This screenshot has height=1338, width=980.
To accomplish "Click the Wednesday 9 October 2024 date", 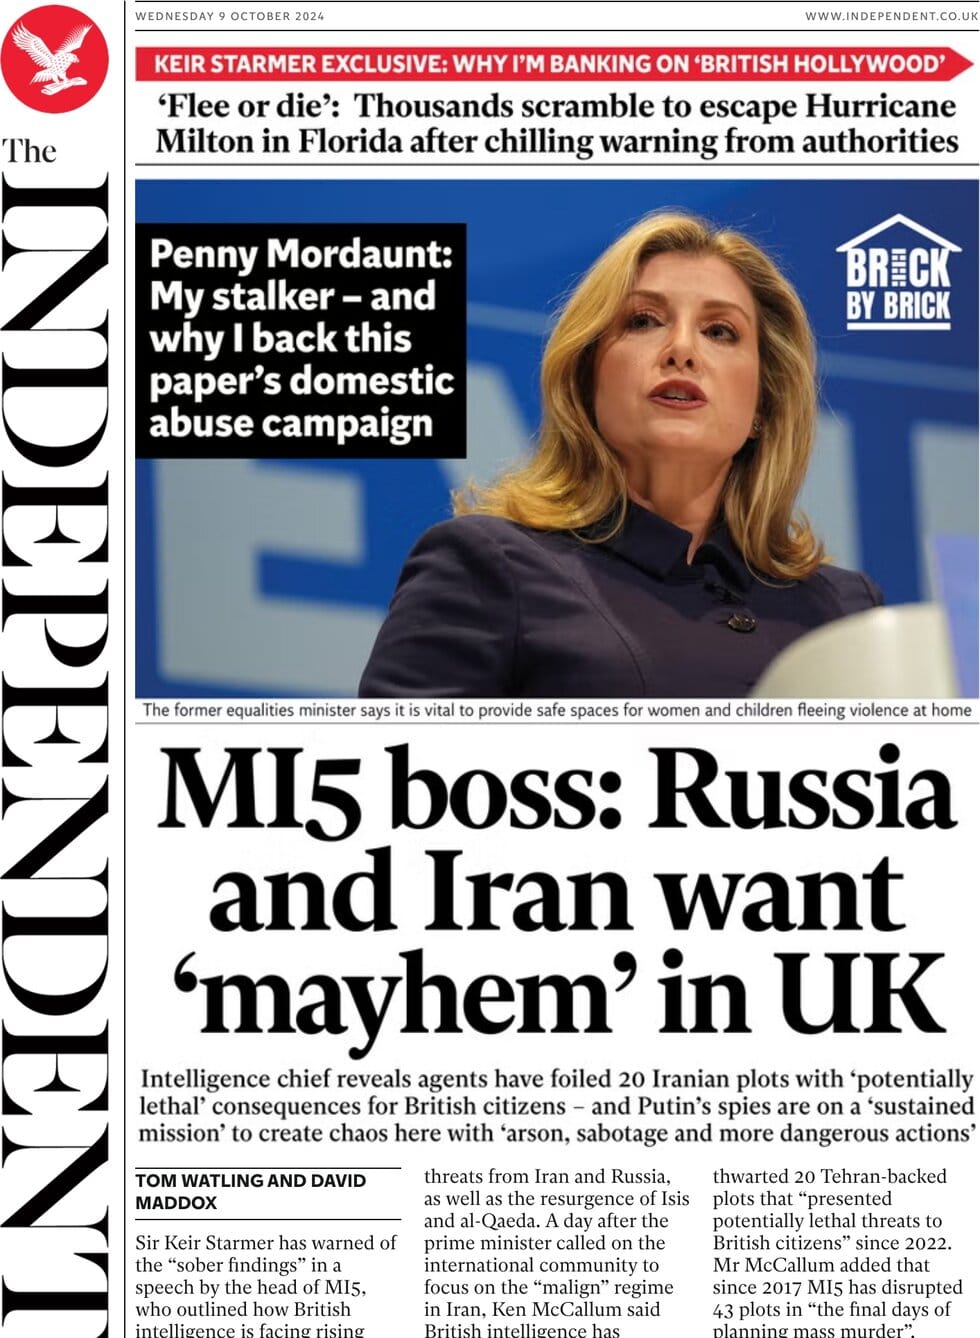I will coord(230,16).
